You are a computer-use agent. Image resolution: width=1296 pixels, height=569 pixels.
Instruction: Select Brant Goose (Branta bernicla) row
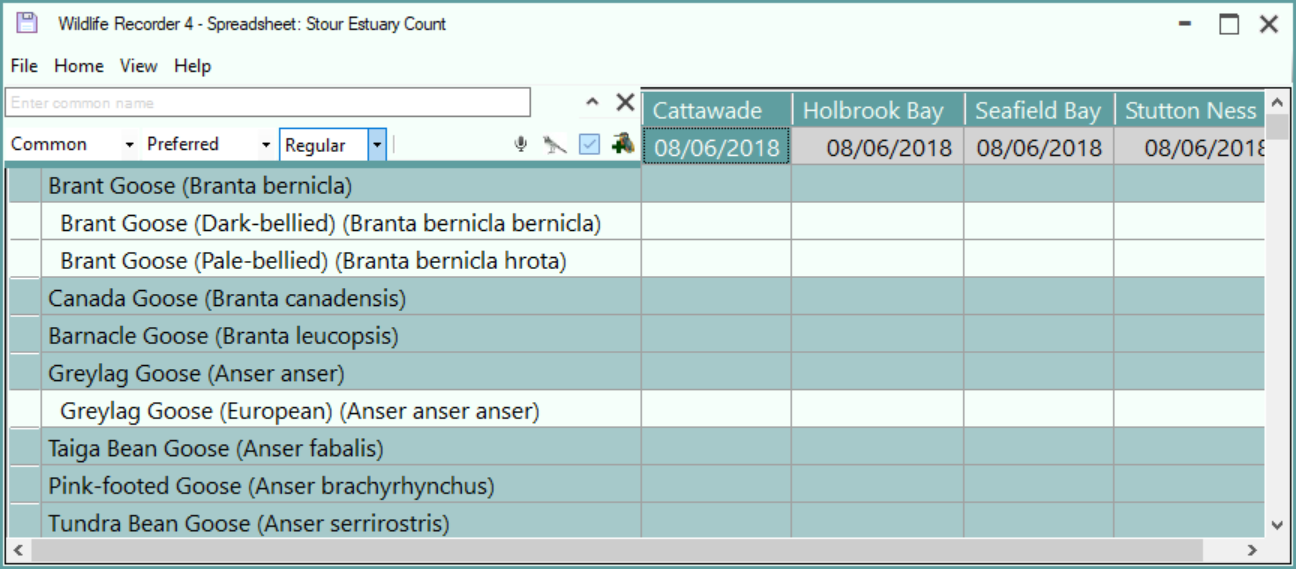(x=340, y=185)
